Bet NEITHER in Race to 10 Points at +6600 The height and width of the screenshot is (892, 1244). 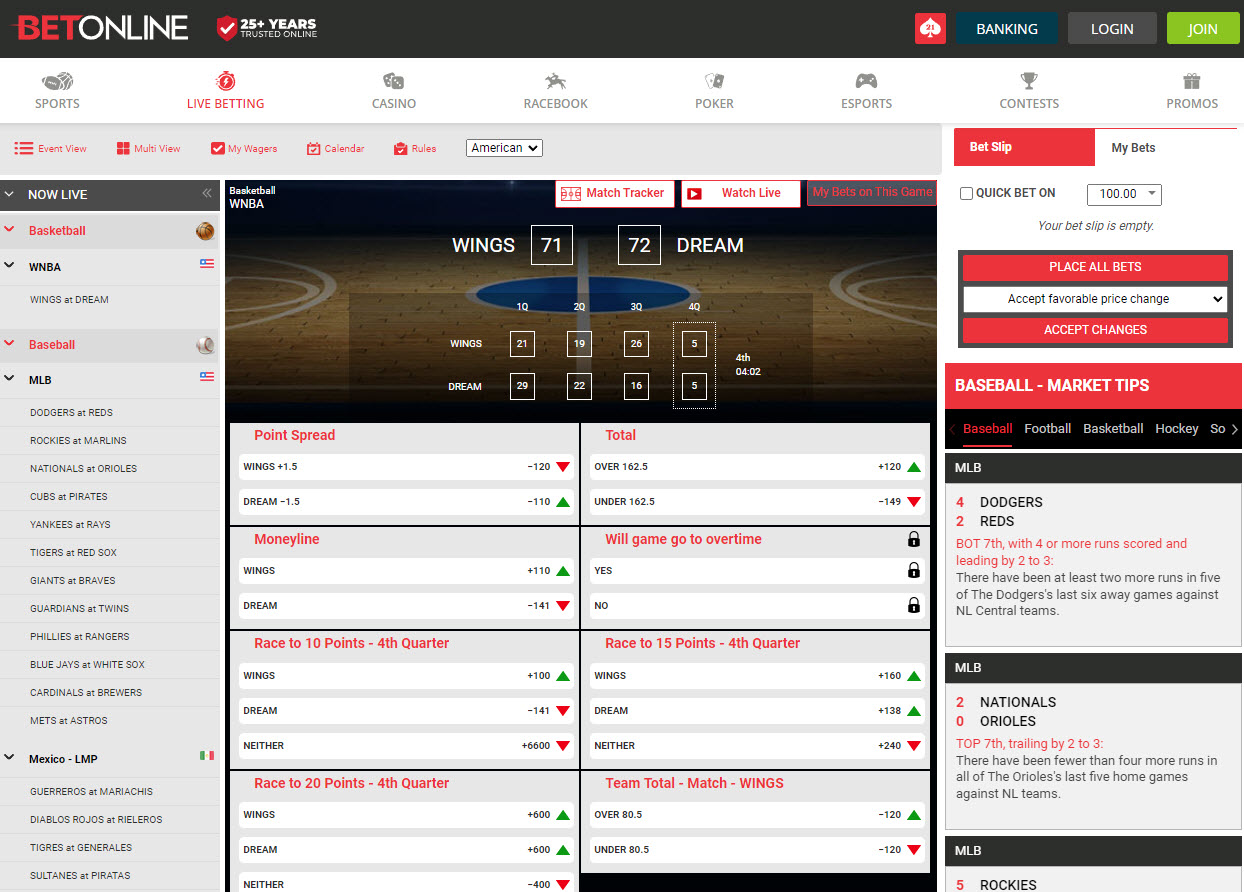404,746
